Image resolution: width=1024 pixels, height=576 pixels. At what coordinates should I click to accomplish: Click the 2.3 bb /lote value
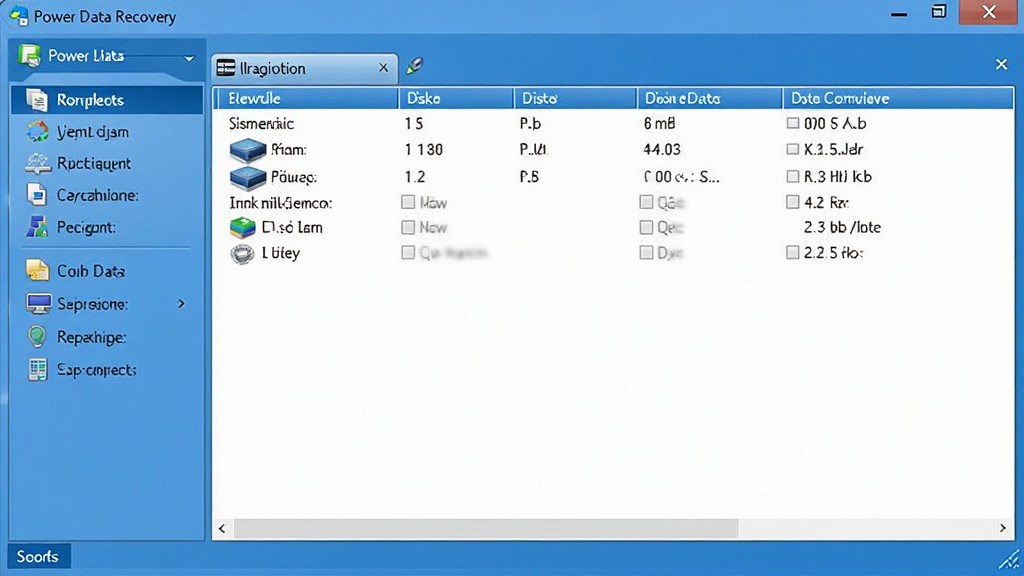pos(842,227)
